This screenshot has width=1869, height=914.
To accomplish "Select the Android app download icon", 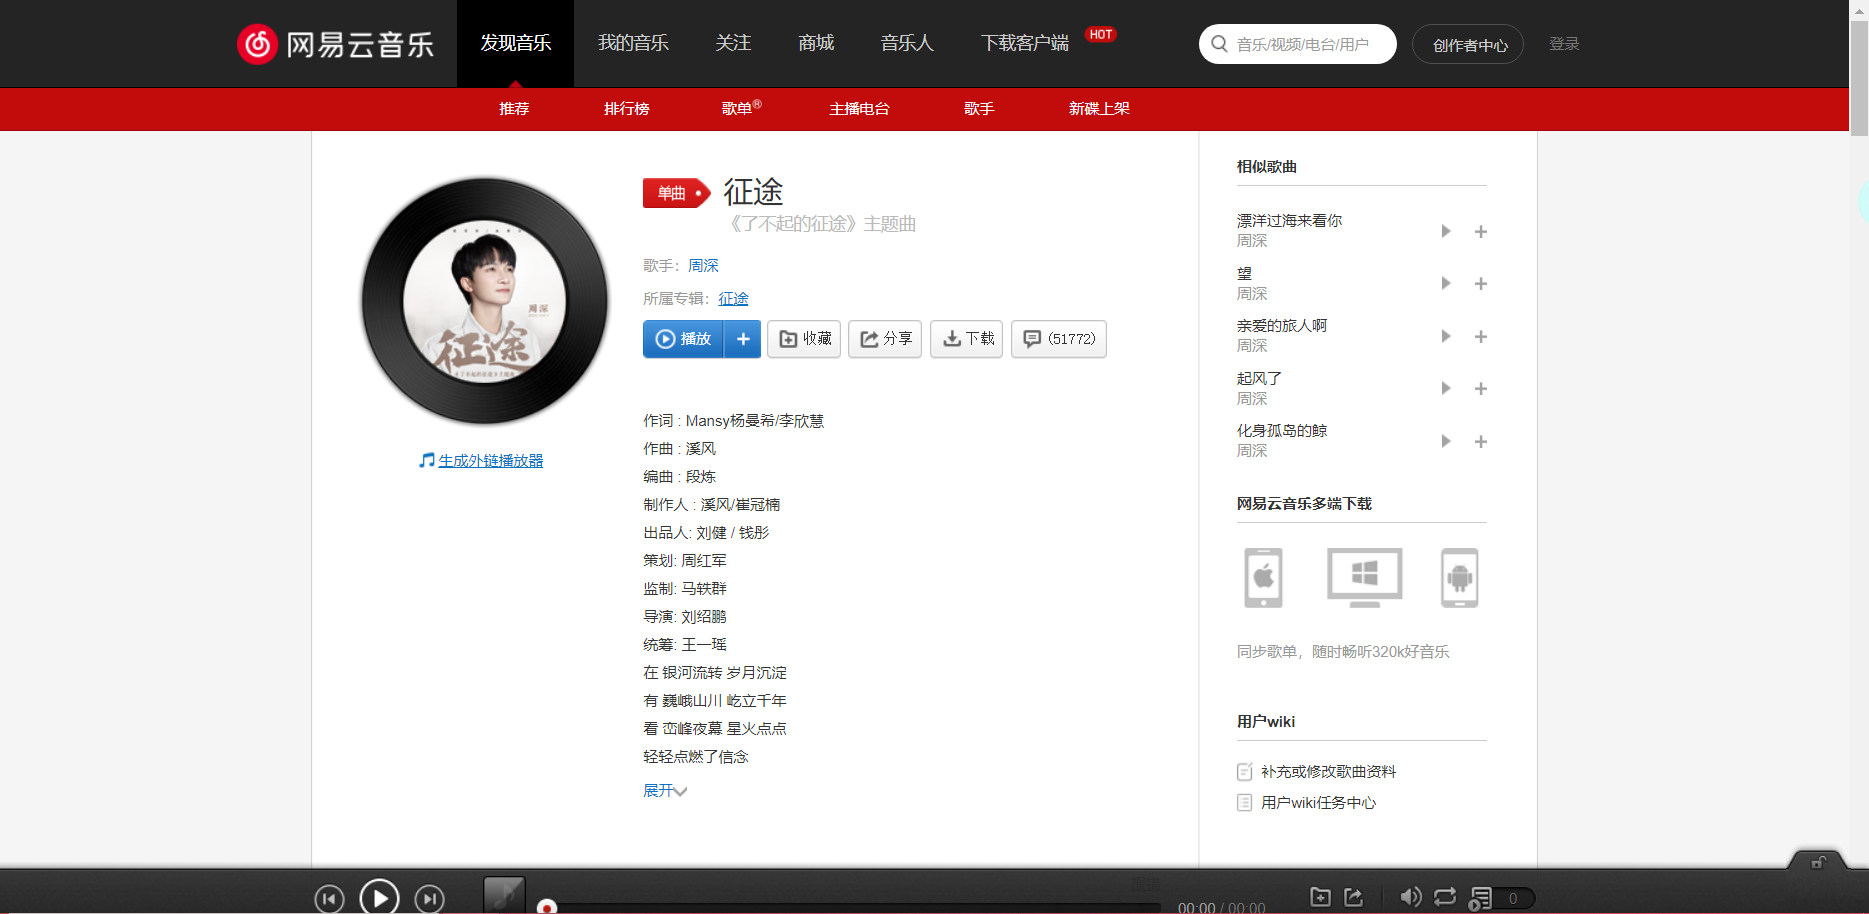I will 1459,577.
